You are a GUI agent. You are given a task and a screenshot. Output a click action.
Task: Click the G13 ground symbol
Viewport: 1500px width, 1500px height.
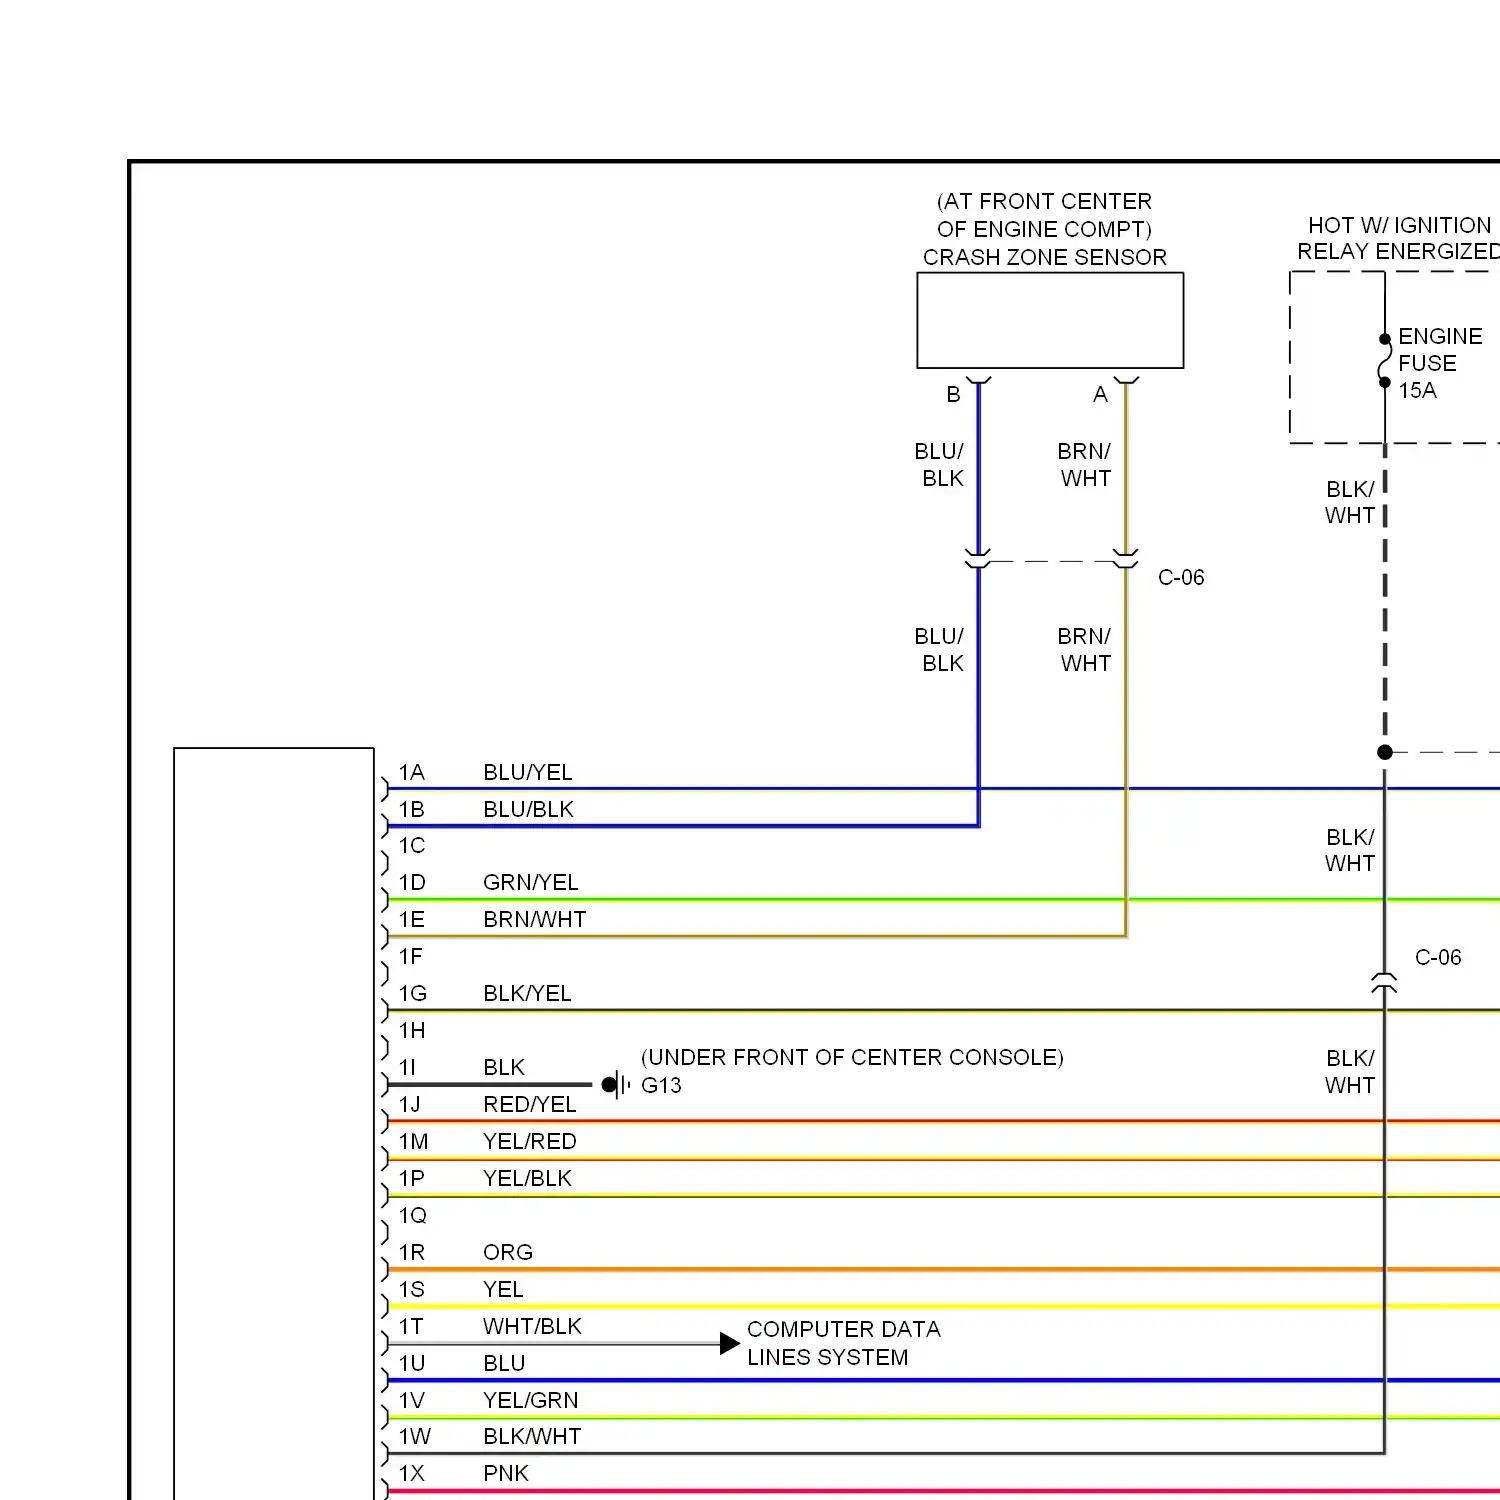click(x=616, y=1084)
